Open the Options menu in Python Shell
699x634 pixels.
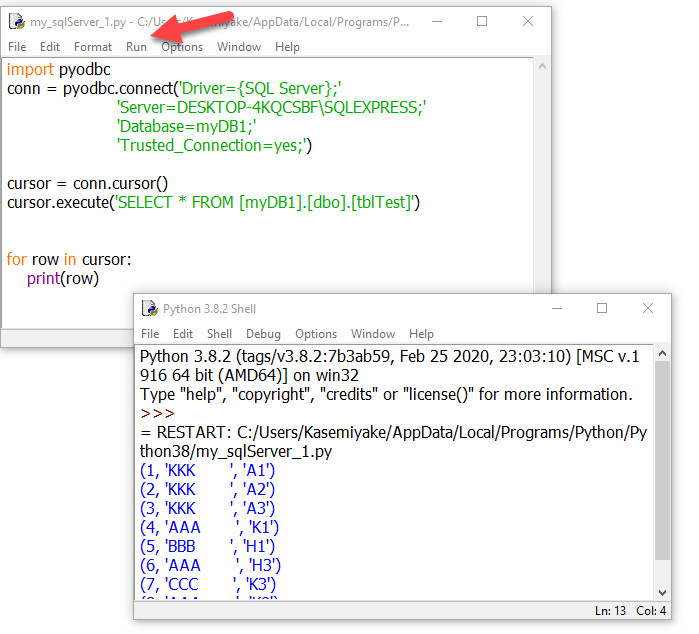316,334
